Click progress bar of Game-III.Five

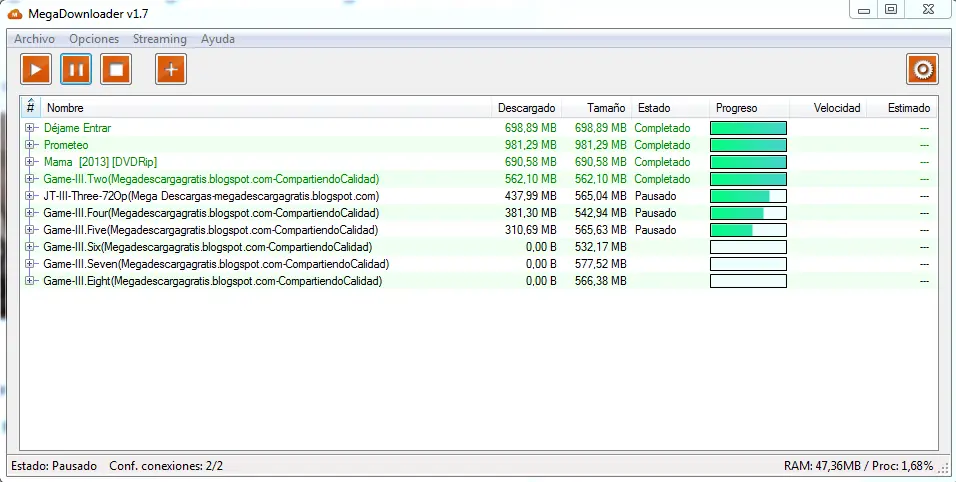(x=748, y=230)
